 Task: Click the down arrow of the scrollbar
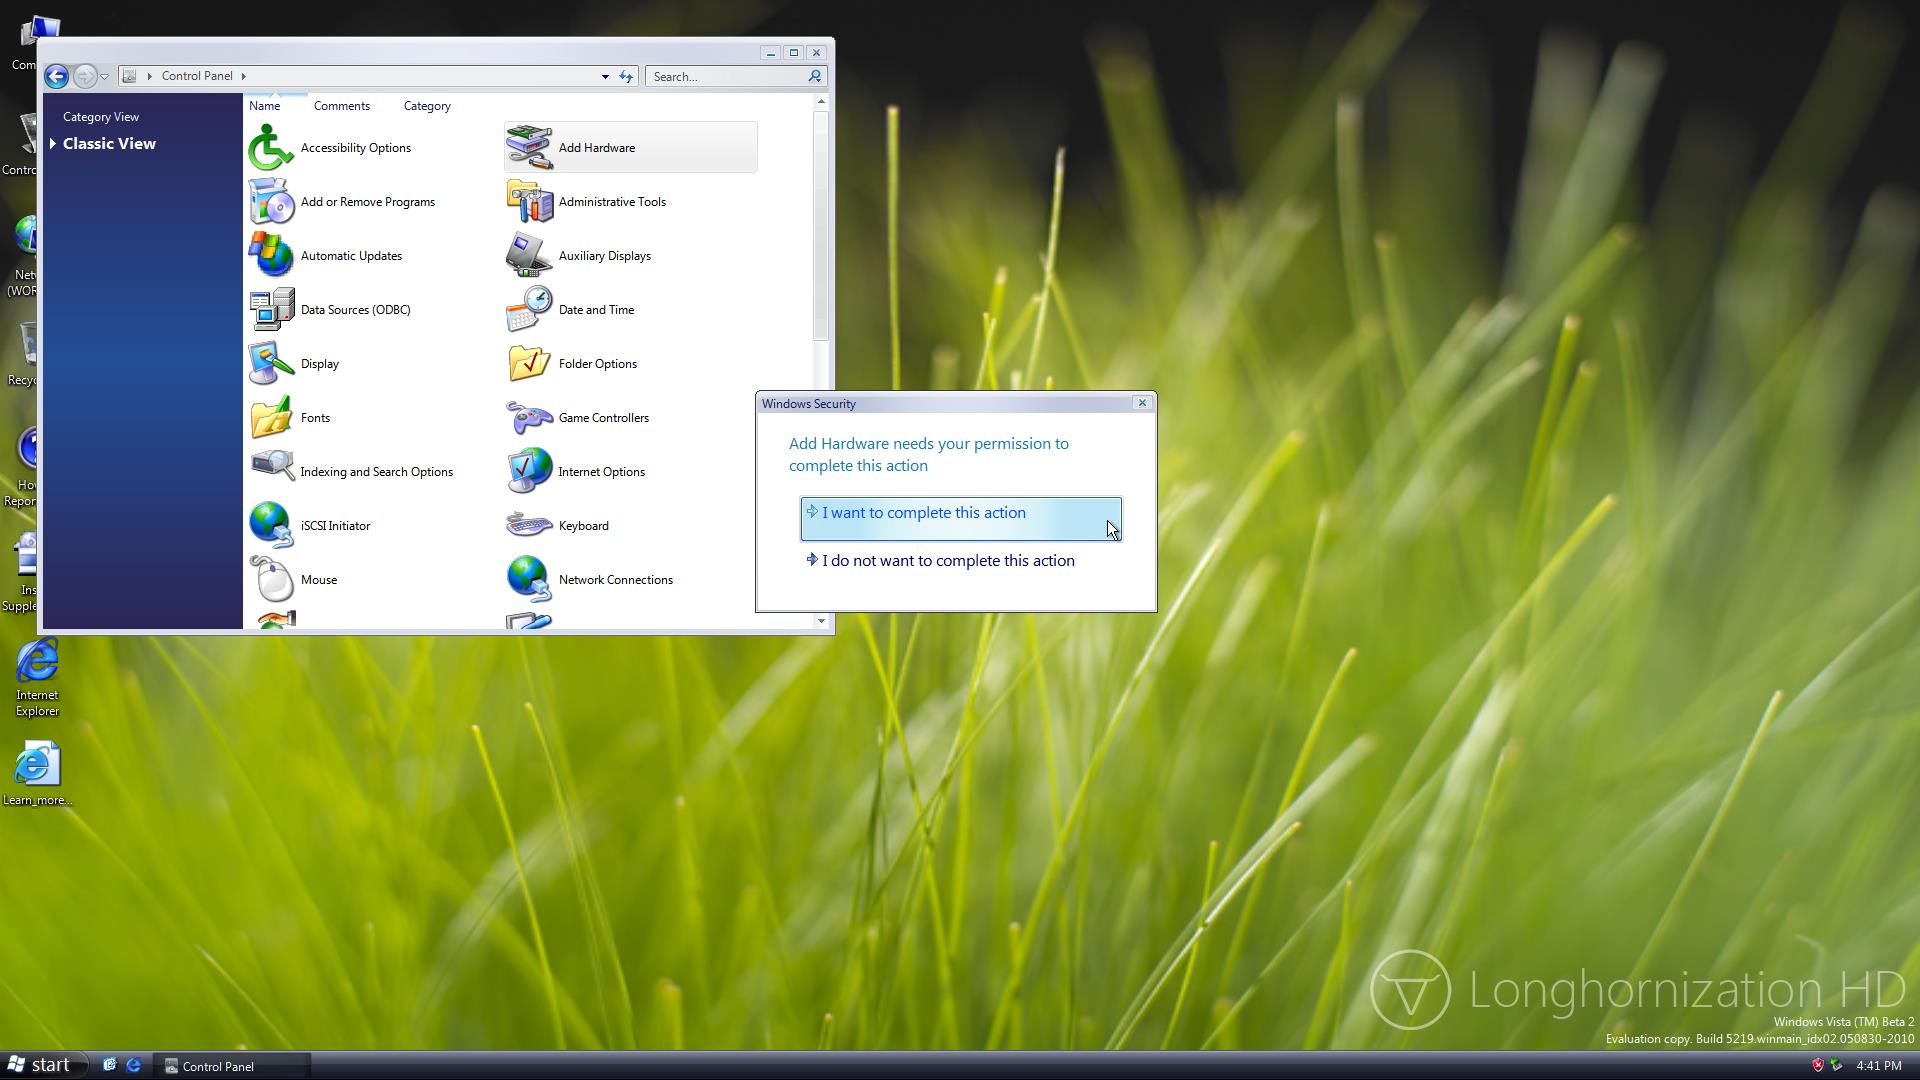821,621
